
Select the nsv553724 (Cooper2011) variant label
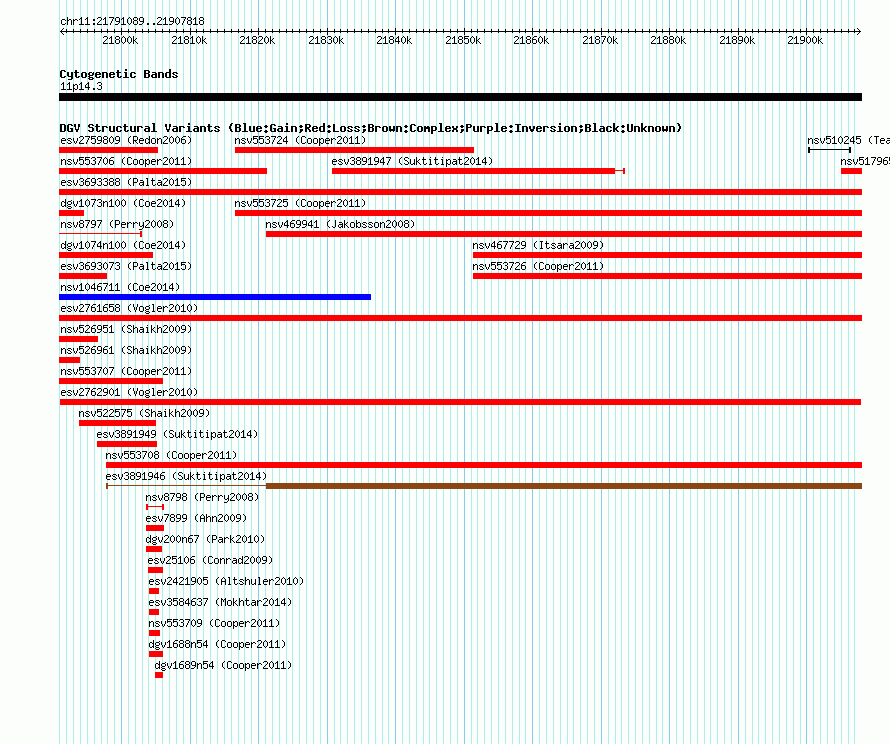[x=300, y=140]
